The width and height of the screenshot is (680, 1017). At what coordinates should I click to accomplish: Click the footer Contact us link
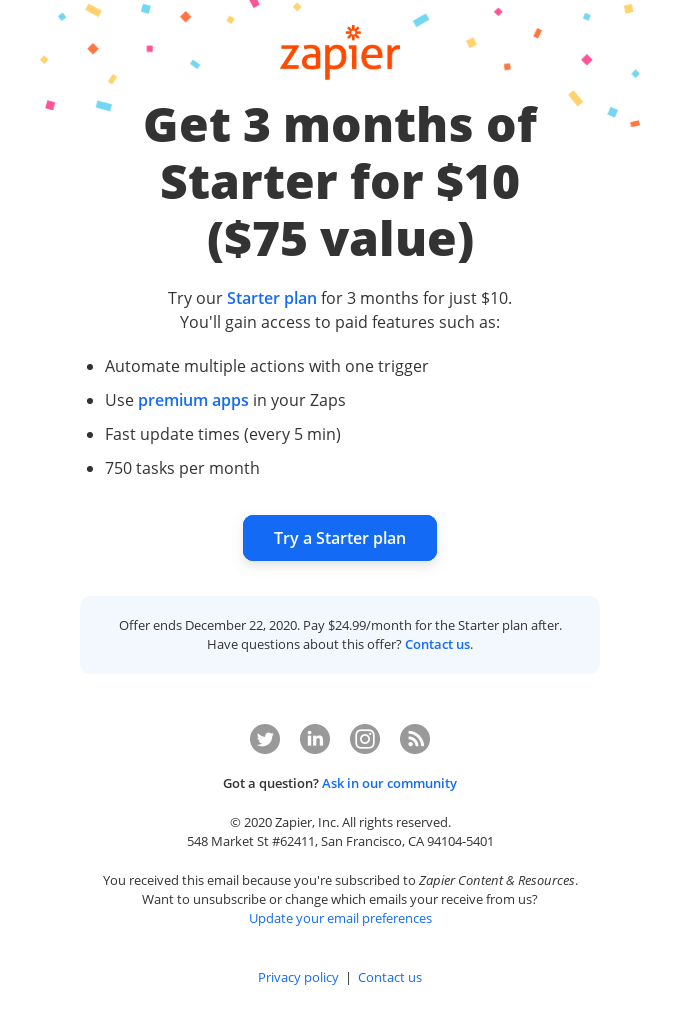point(390,977)
